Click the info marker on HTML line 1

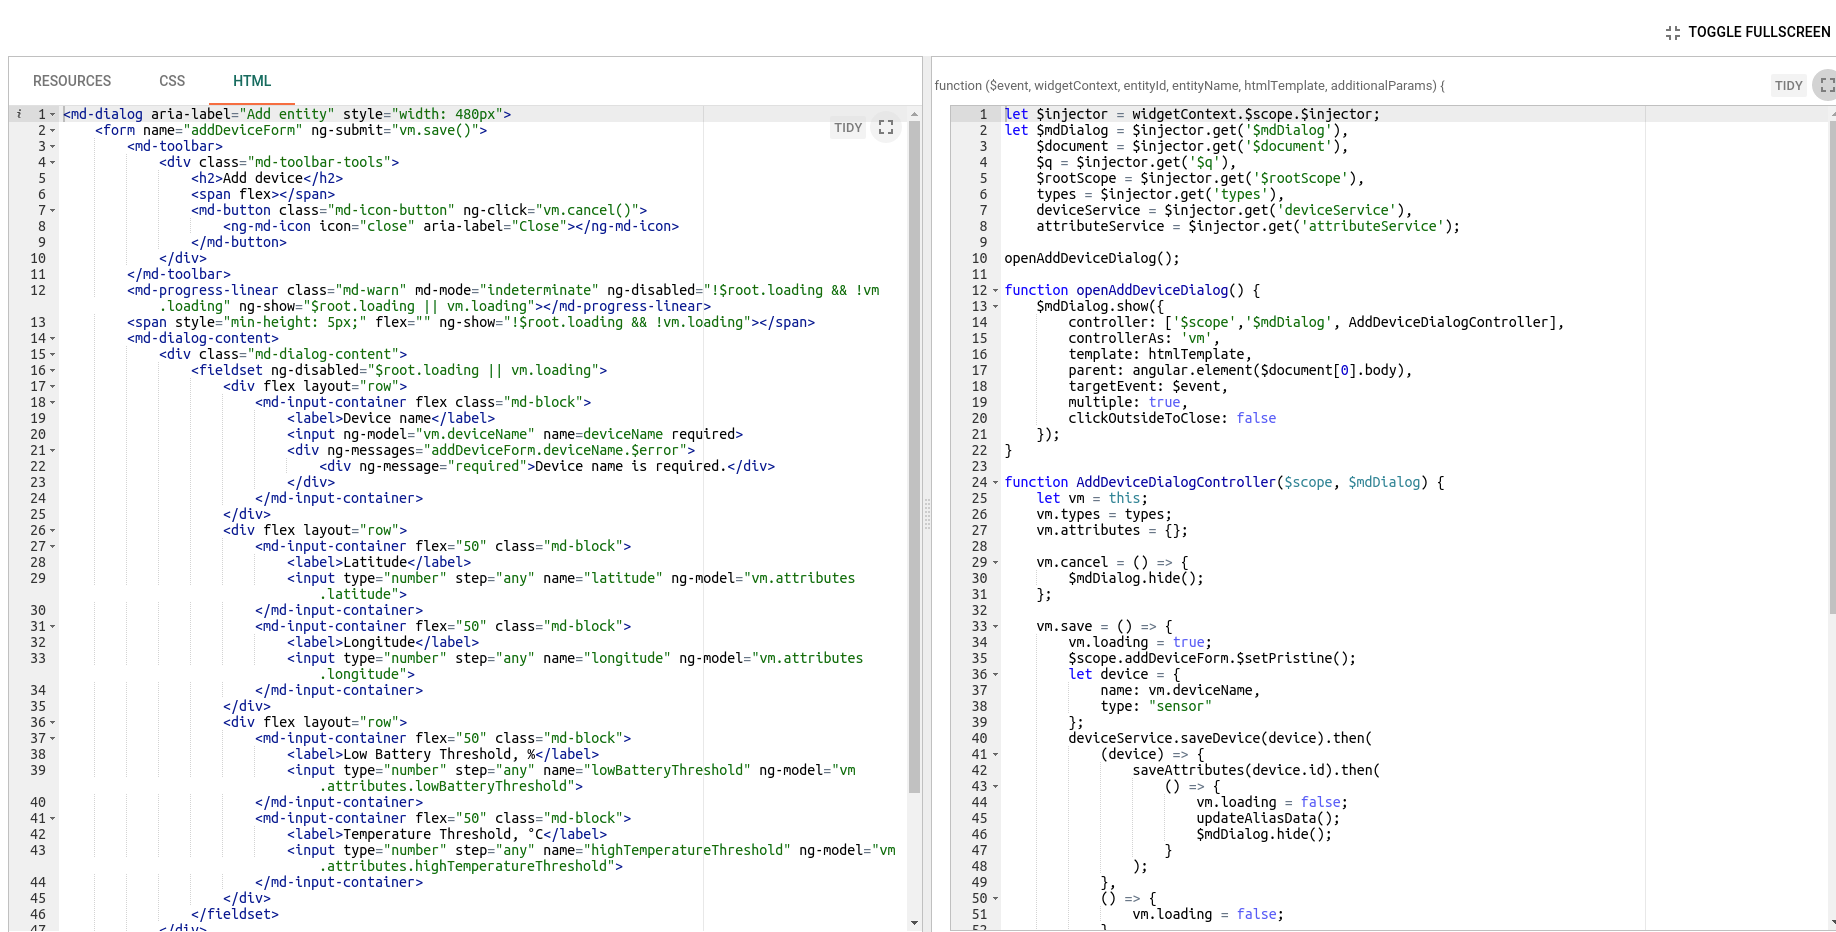pyautogui.click(x=19, y=114)
